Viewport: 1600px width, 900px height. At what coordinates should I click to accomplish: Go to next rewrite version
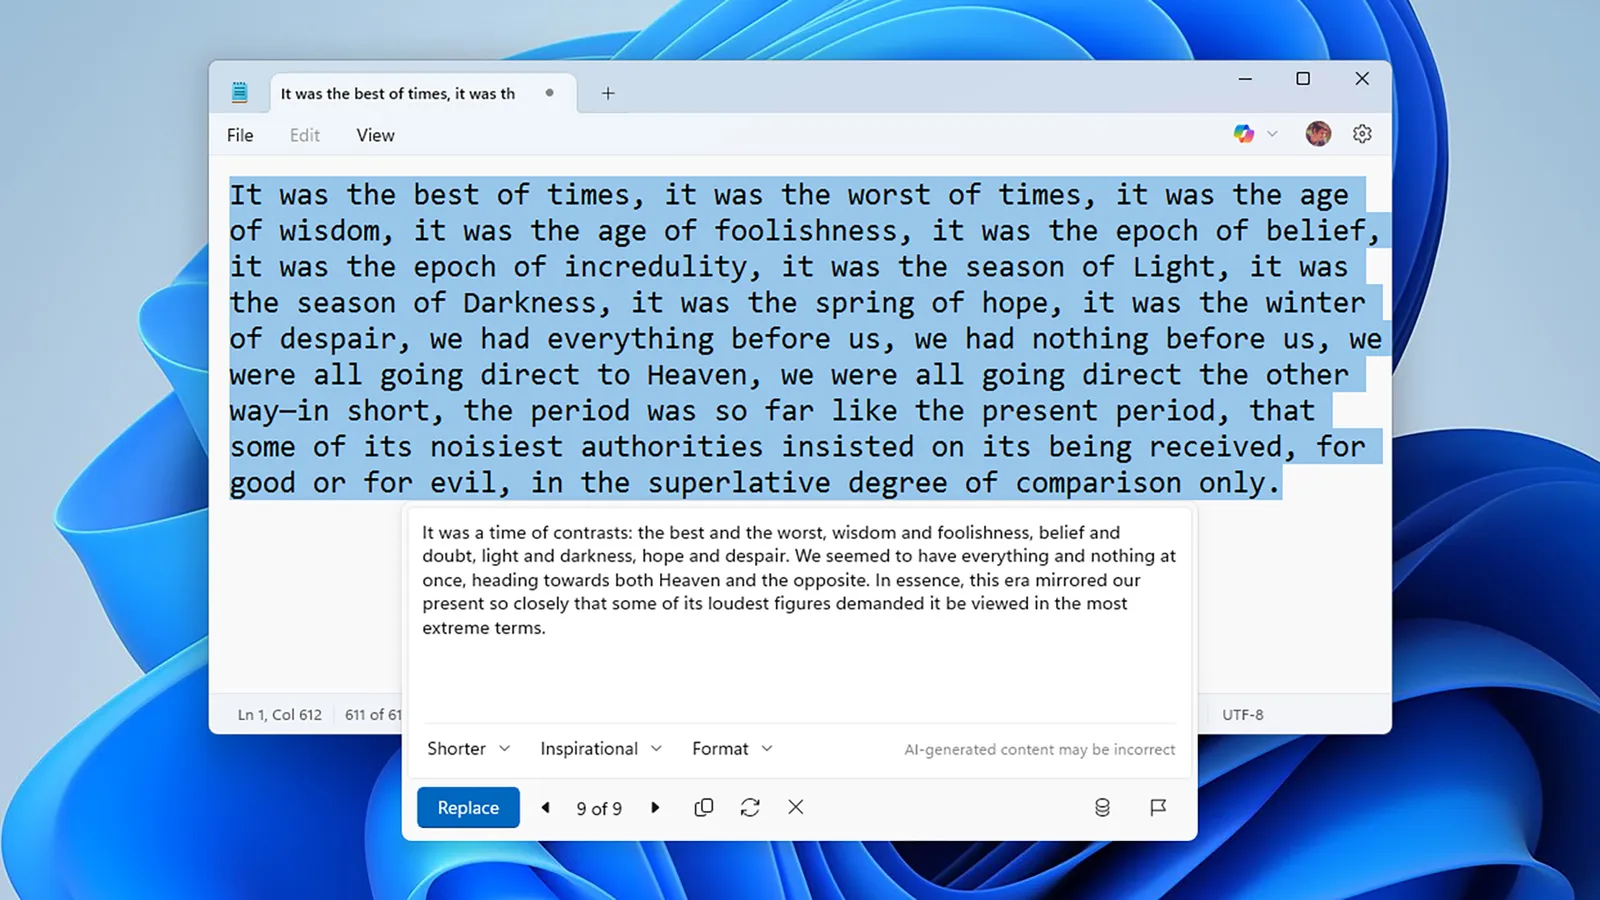click(655, 807)
